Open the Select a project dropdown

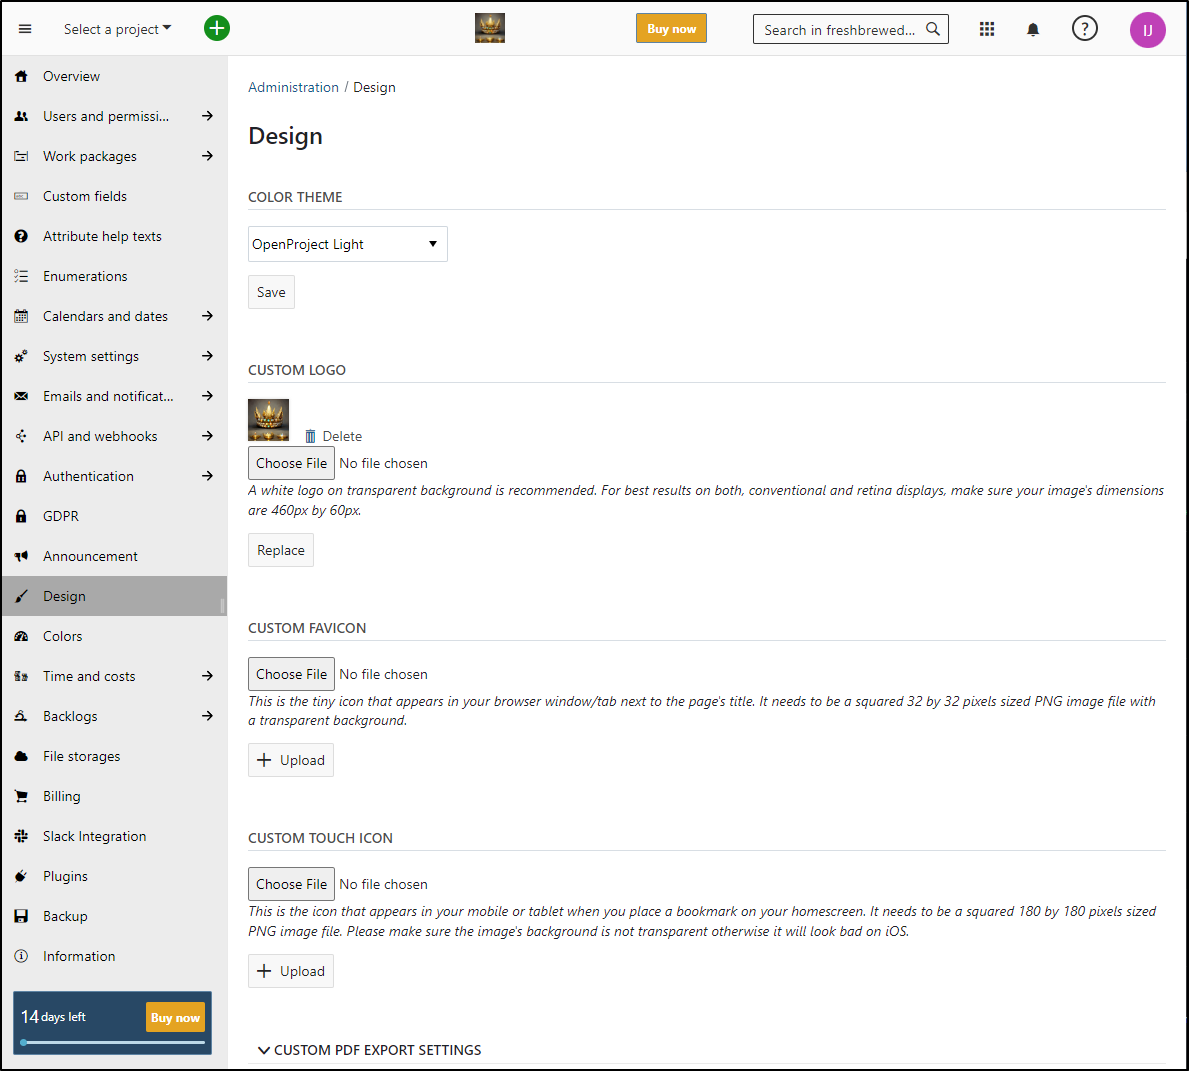click(118, 29)
